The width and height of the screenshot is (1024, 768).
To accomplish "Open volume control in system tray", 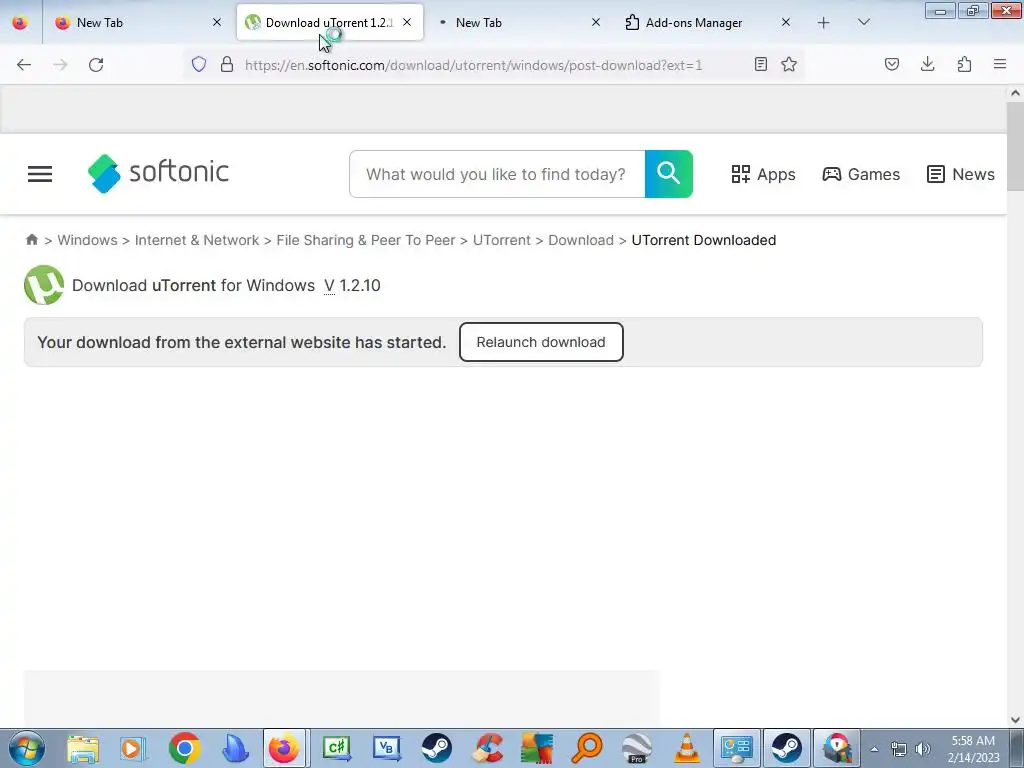I will [923, 749].
